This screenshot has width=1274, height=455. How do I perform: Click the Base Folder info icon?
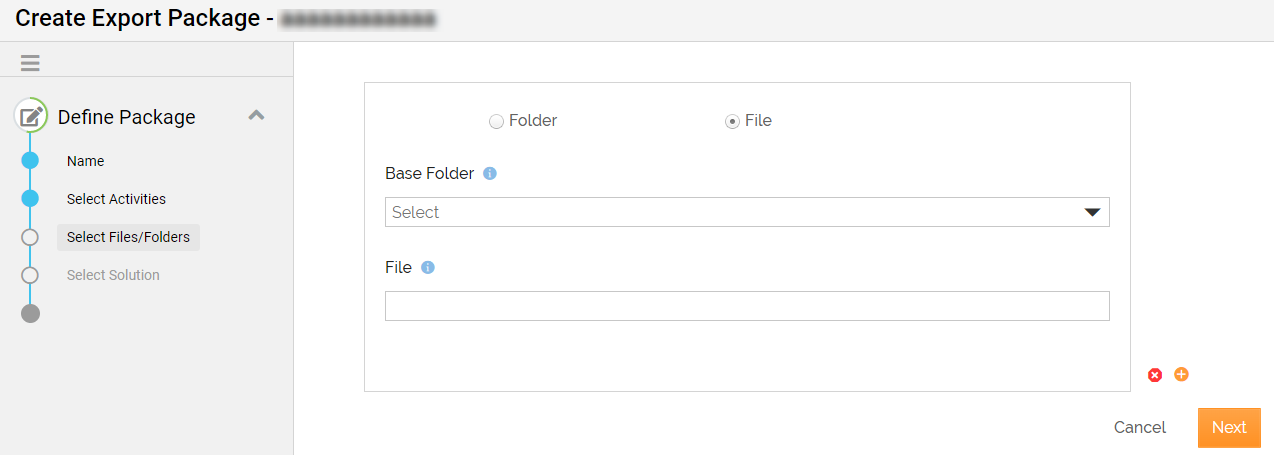(490, 173)
